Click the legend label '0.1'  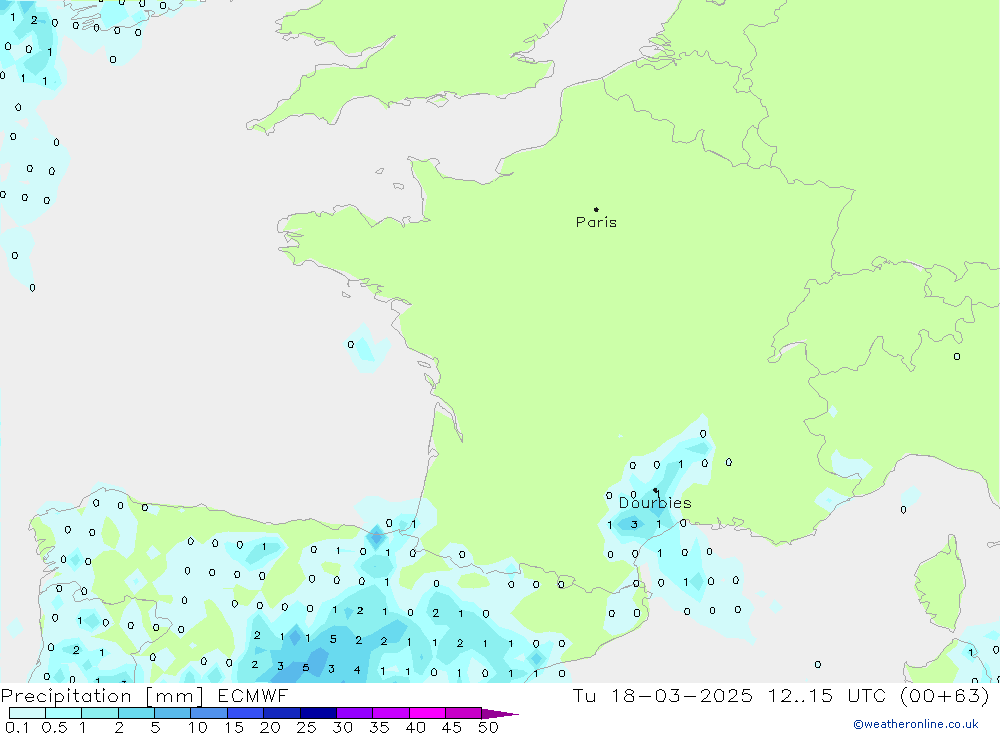[x=17, y=727]
